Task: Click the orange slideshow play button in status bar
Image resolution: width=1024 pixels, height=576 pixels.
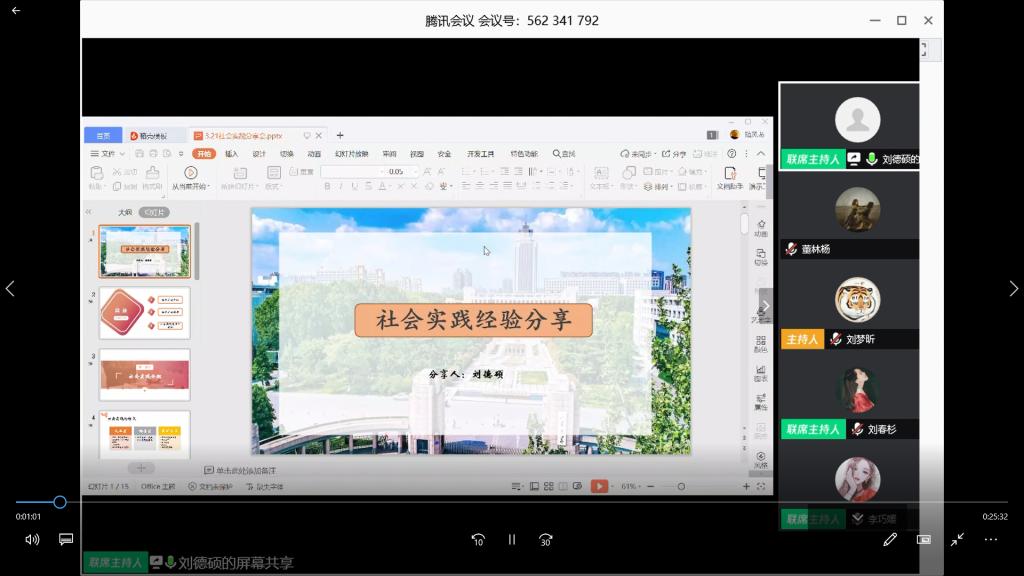Action: click(x=599, y=486)
